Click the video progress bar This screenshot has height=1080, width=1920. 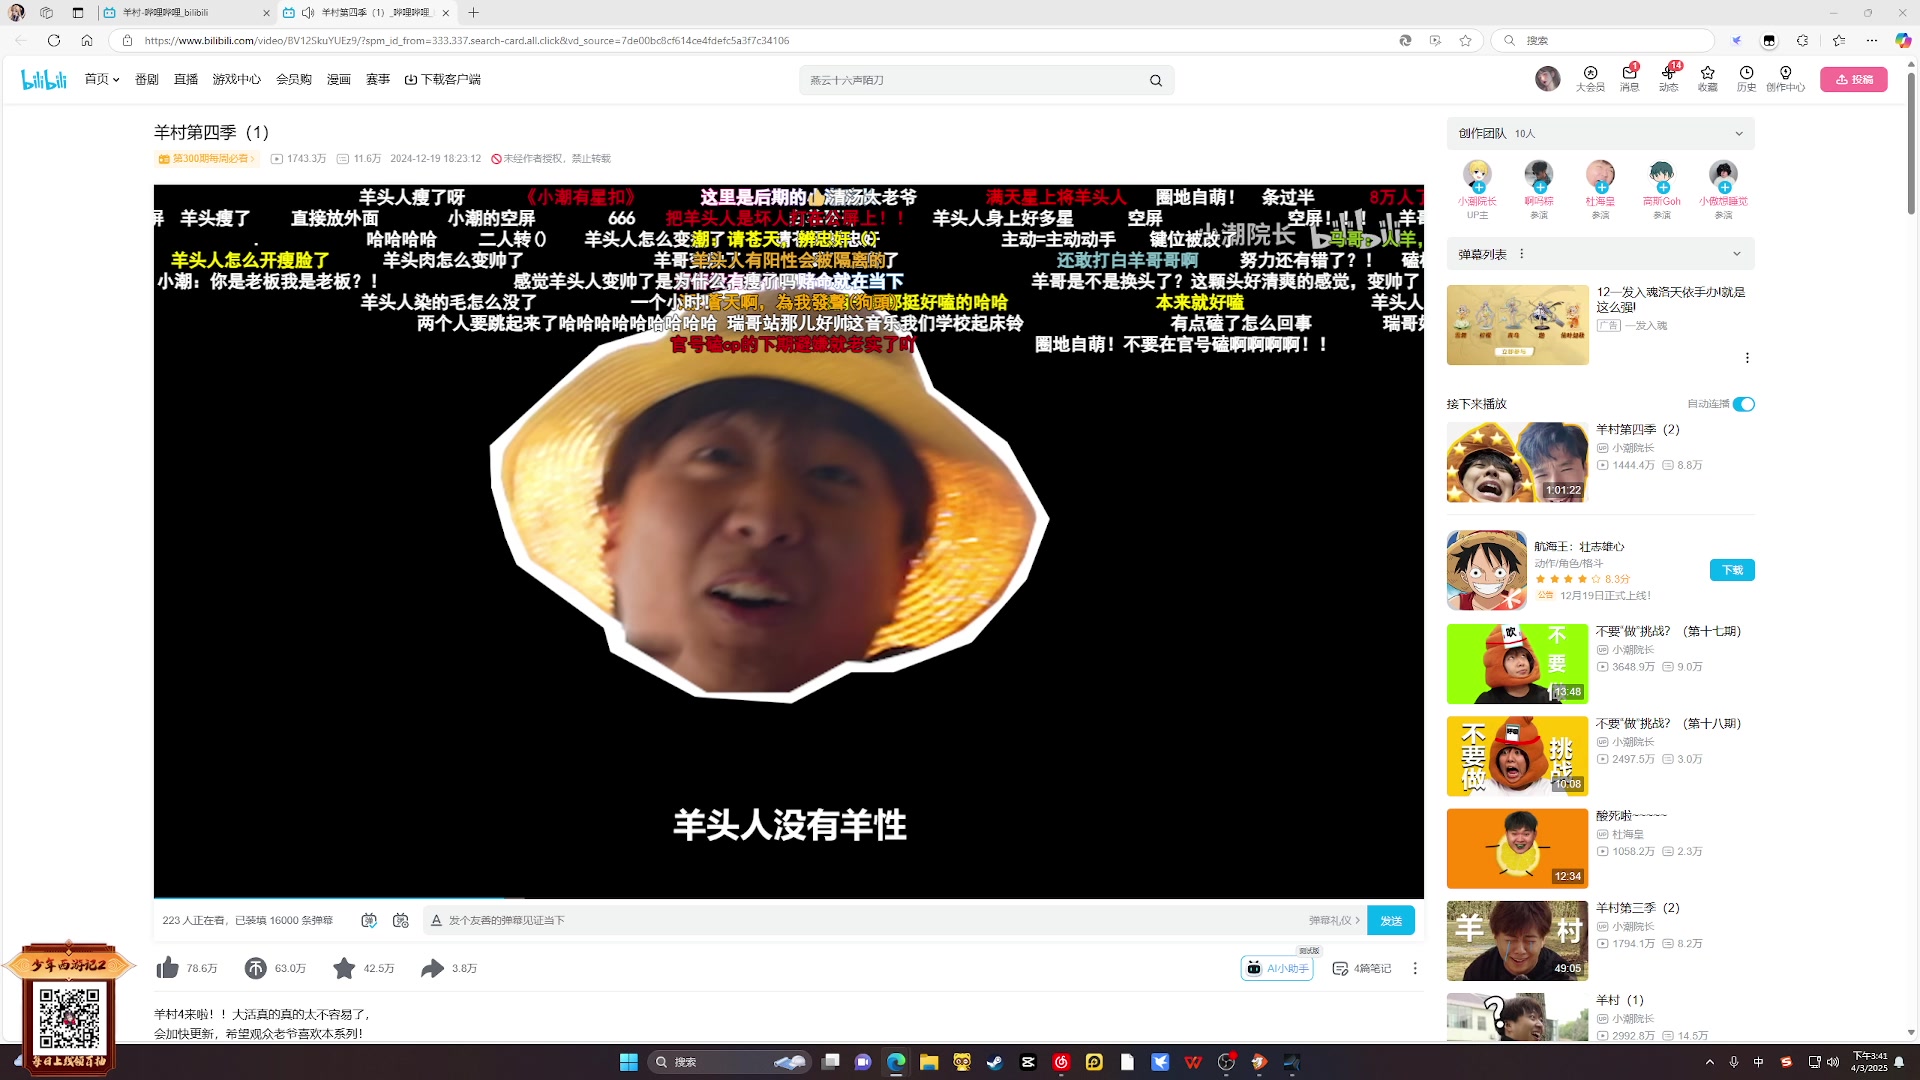pos(788,897)
